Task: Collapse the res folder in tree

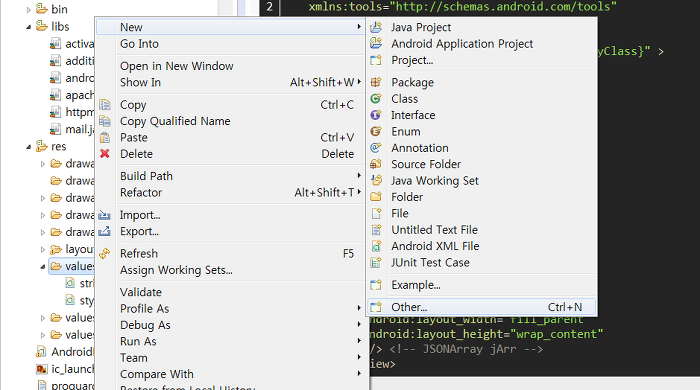Action: (x=29, y=147)
